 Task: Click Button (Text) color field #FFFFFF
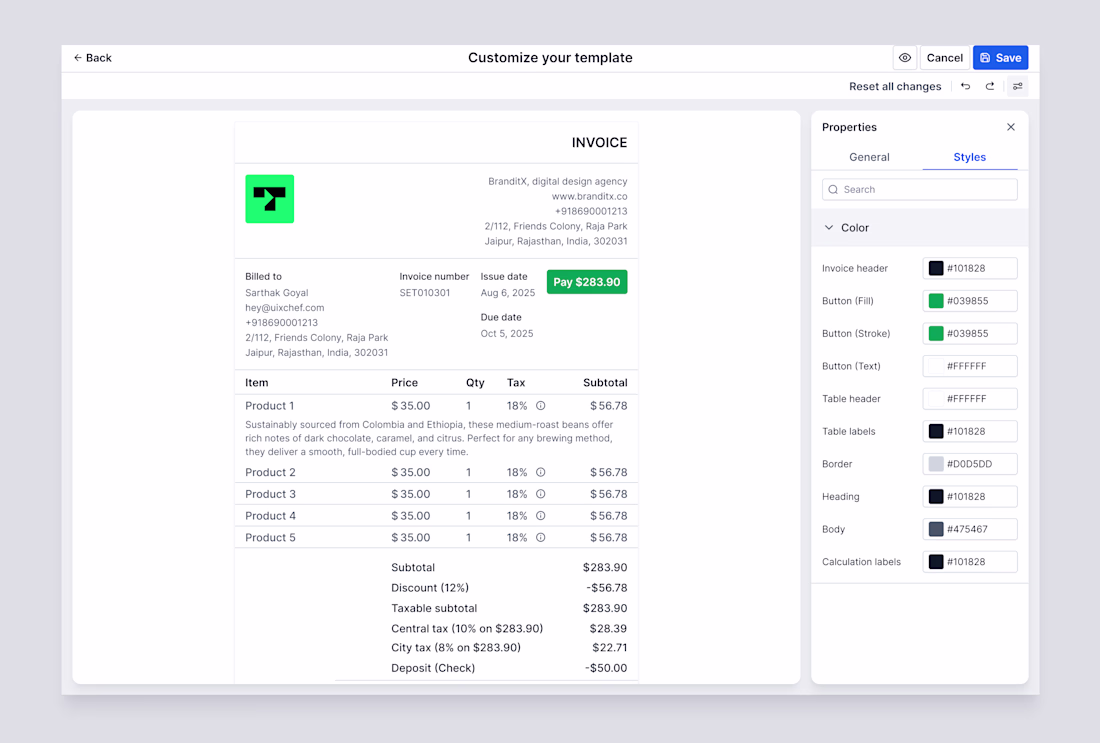[x=970, y=366]
